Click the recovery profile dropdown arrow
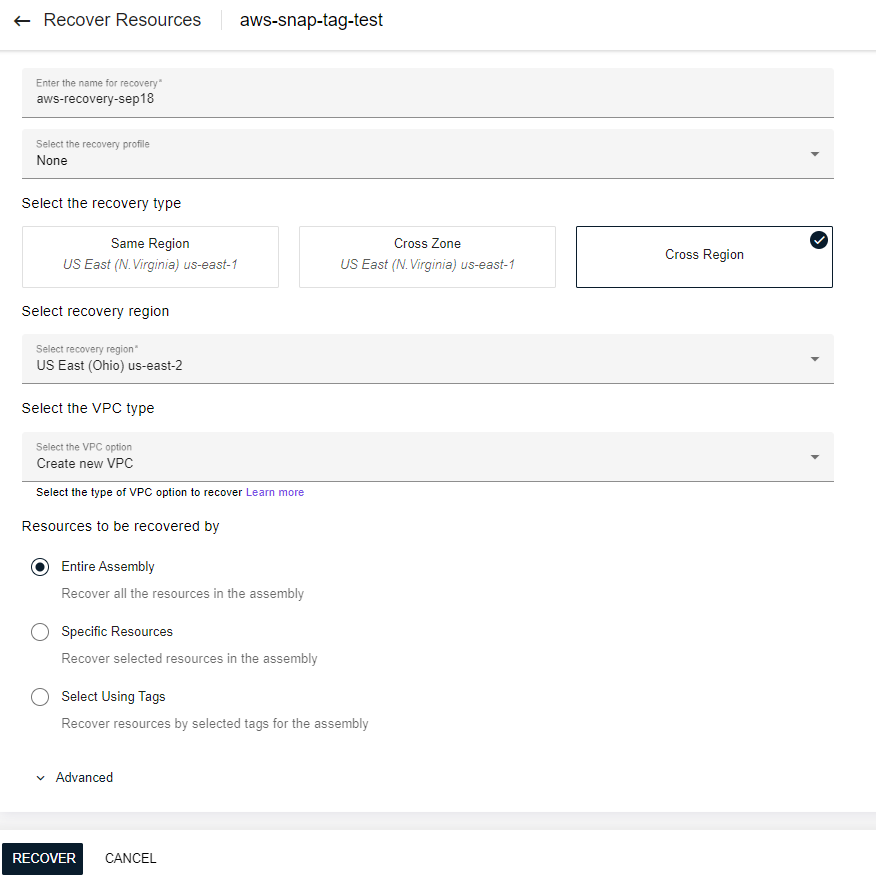 [x=814, y=154]
